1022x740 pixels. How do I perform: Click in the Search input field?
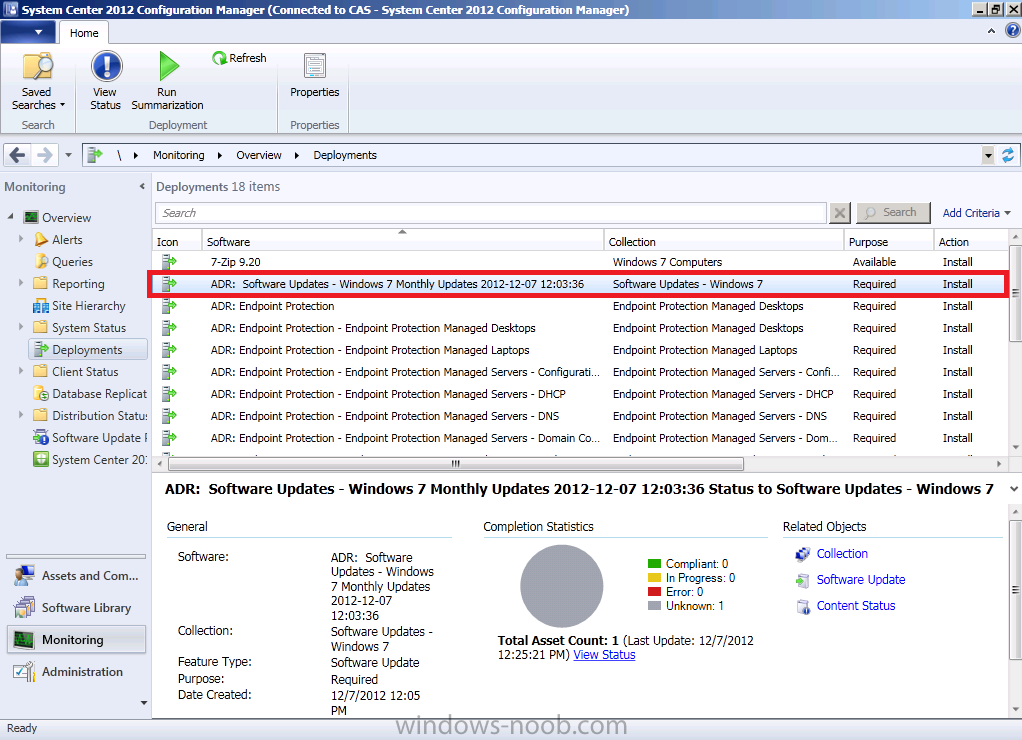click(491, 213)
